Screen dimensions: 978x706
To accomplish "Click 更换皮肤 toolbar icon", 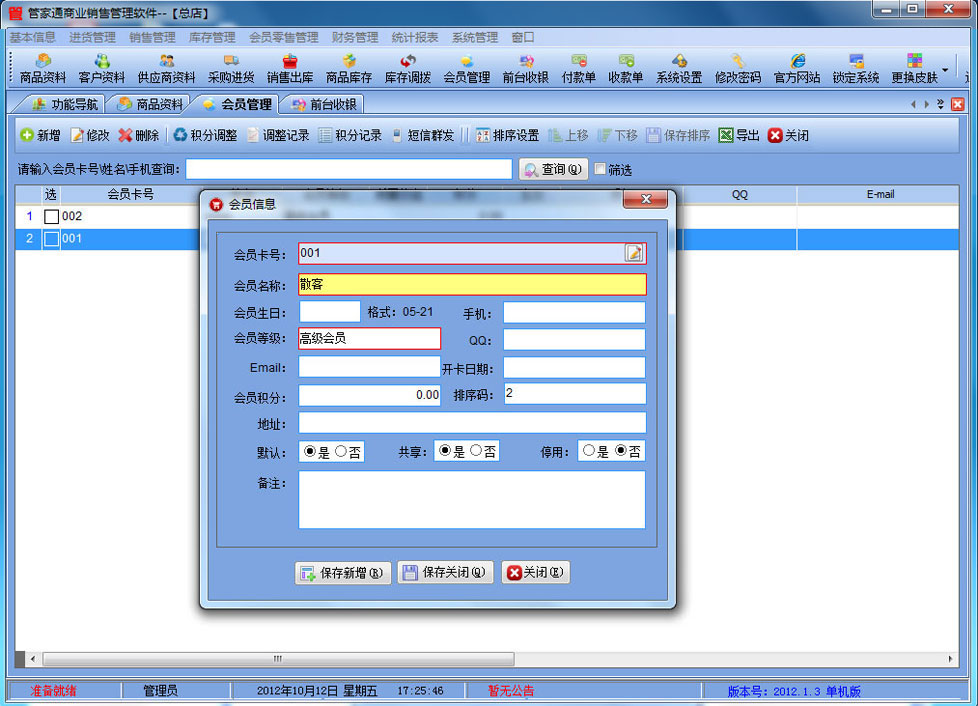I will [x=915, y=69].
